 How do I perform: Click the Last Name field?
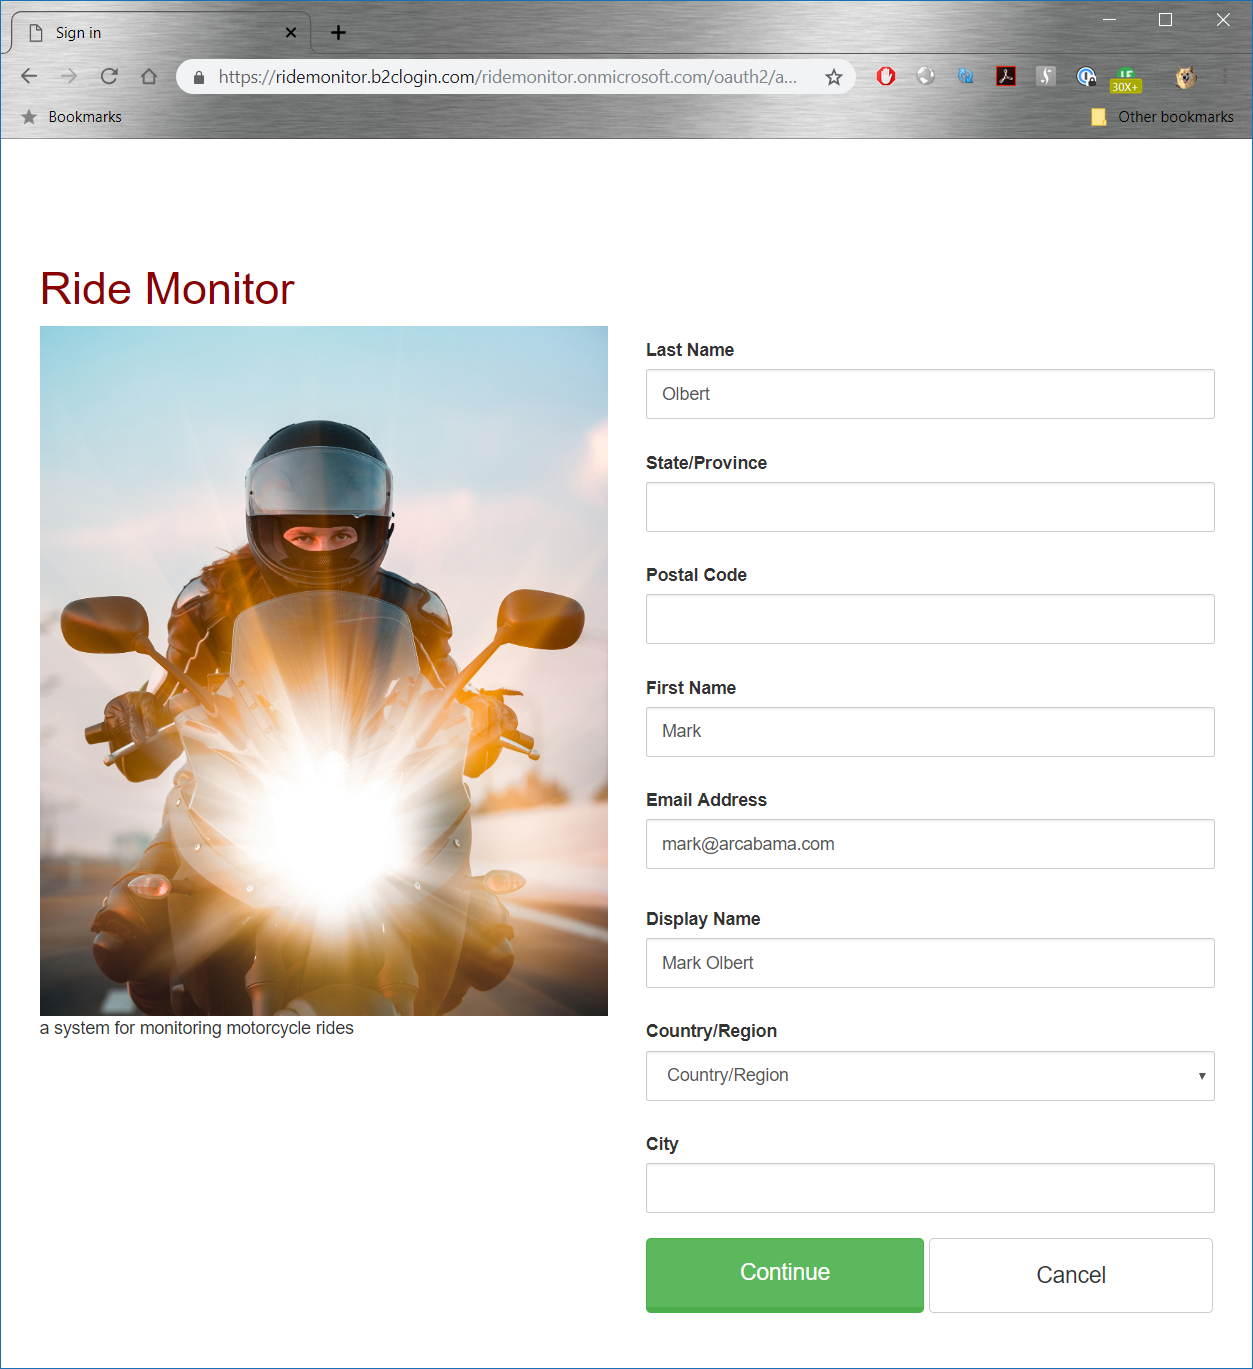[x=930, y=394]
